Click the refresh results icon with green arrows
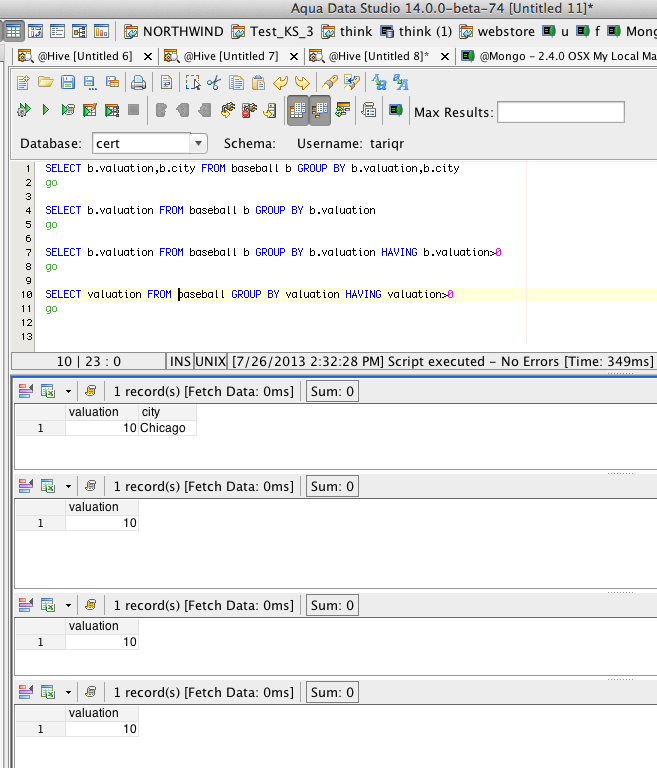The width and height of the screenshot is (657, 768). [342, 110]
